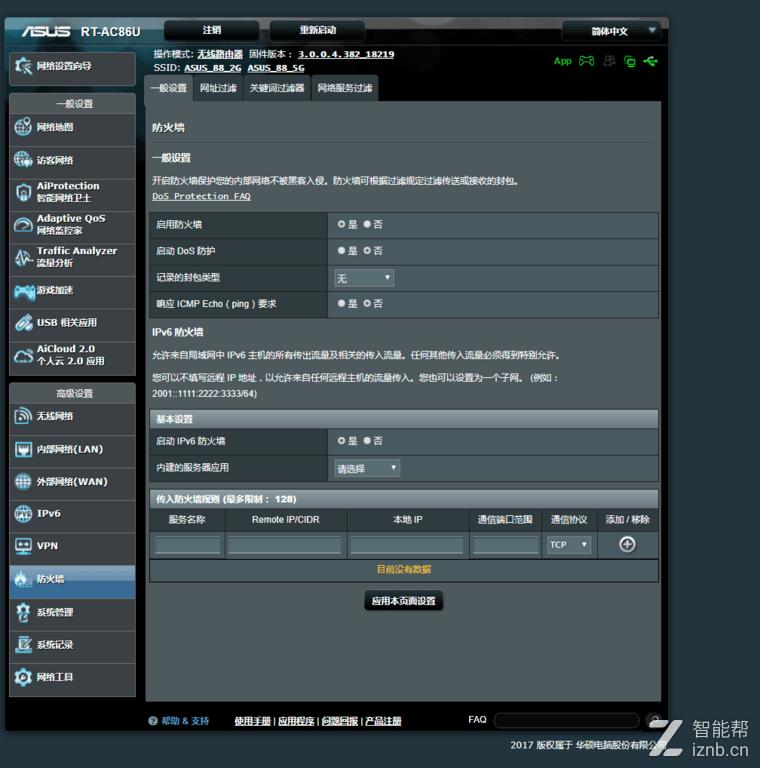This screenshot has height=768, width=760.
Task: Open the 使用手册 footer link
Action: point(252,721)
